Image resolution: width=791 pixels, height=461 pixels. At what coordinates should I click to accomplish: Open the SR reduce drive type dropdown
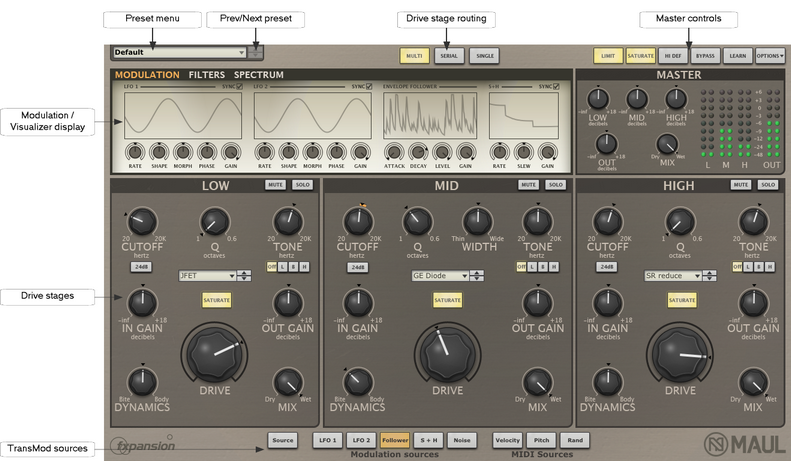(673, 276)
